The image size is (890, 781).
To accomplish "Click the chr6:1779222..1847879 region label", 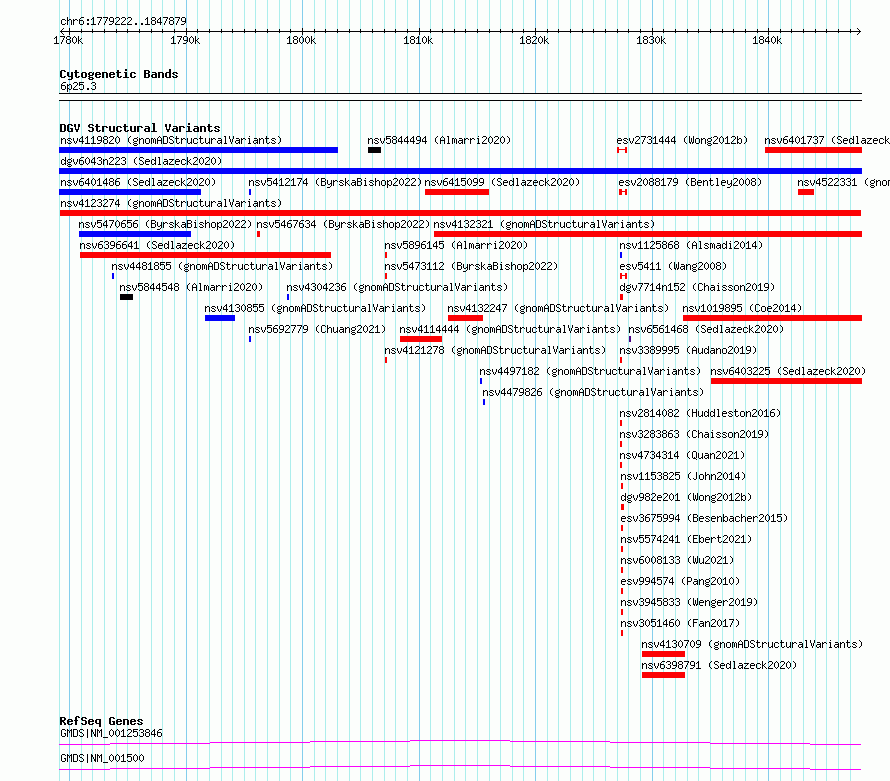I will (123, 21).
